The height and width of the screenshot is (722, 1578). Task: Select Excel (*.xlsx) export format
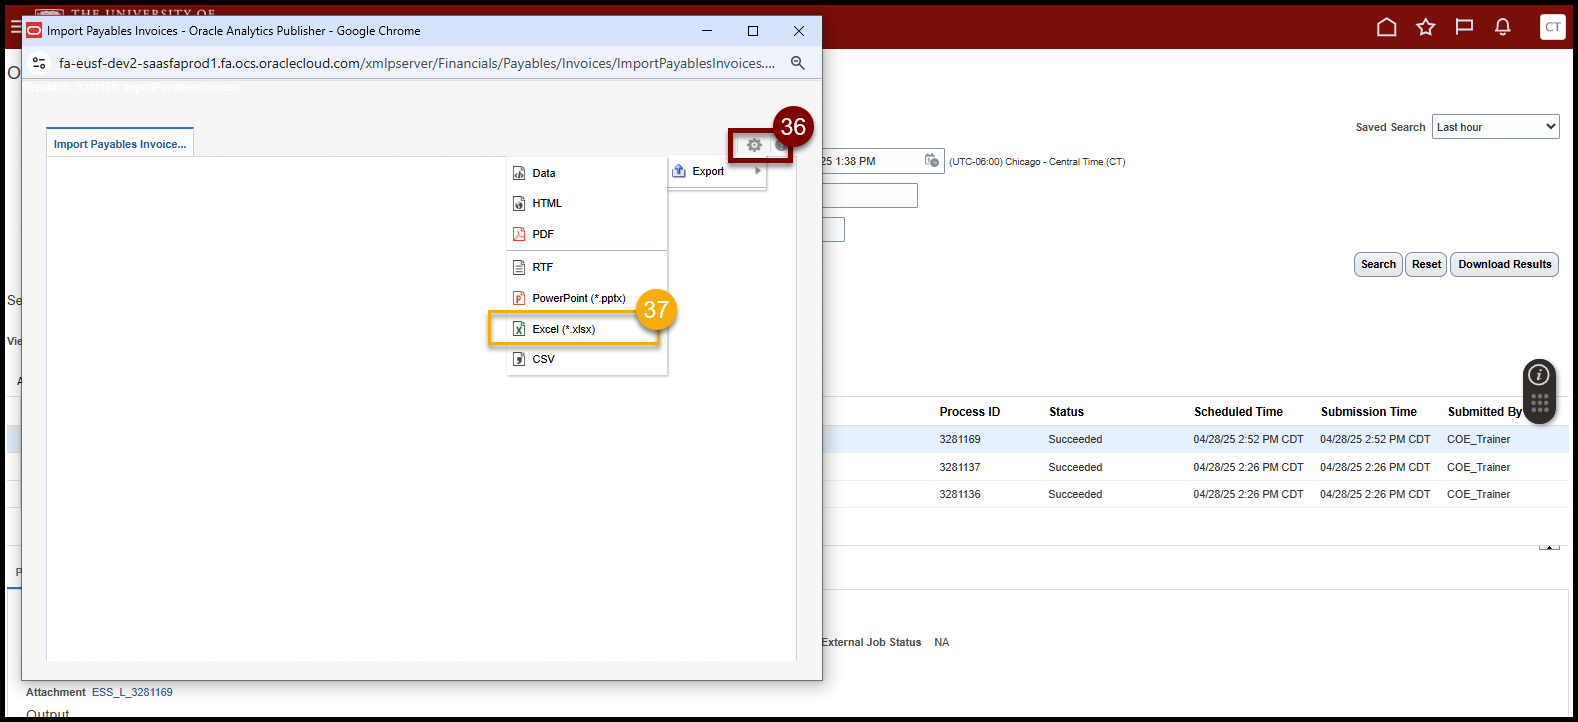click(563, 329)
